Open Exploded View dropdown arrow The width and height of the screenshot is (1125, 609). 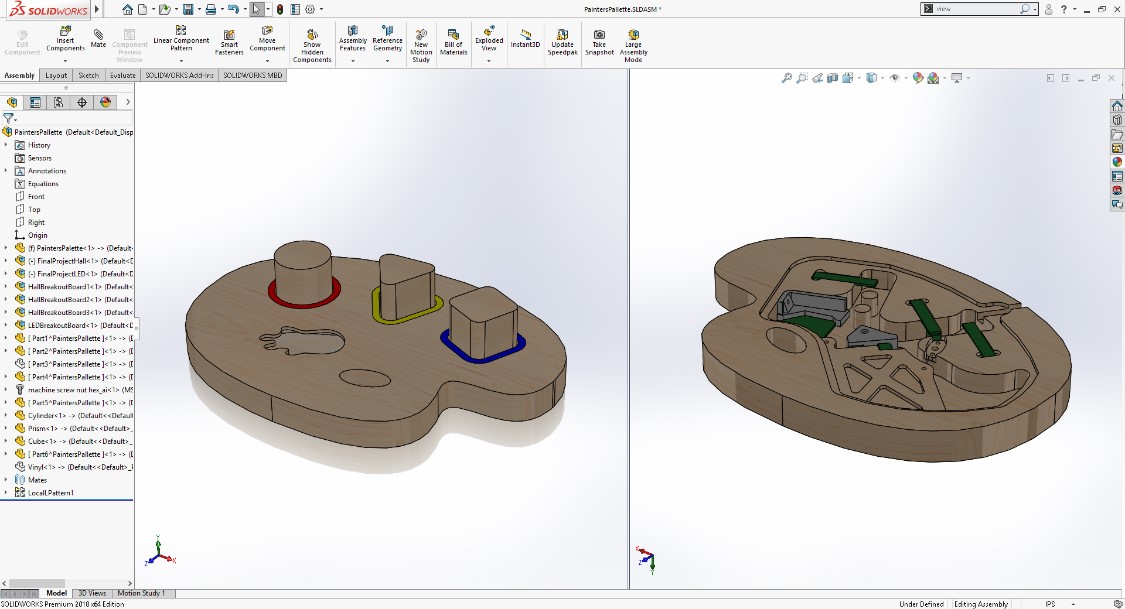pos(489,60)
